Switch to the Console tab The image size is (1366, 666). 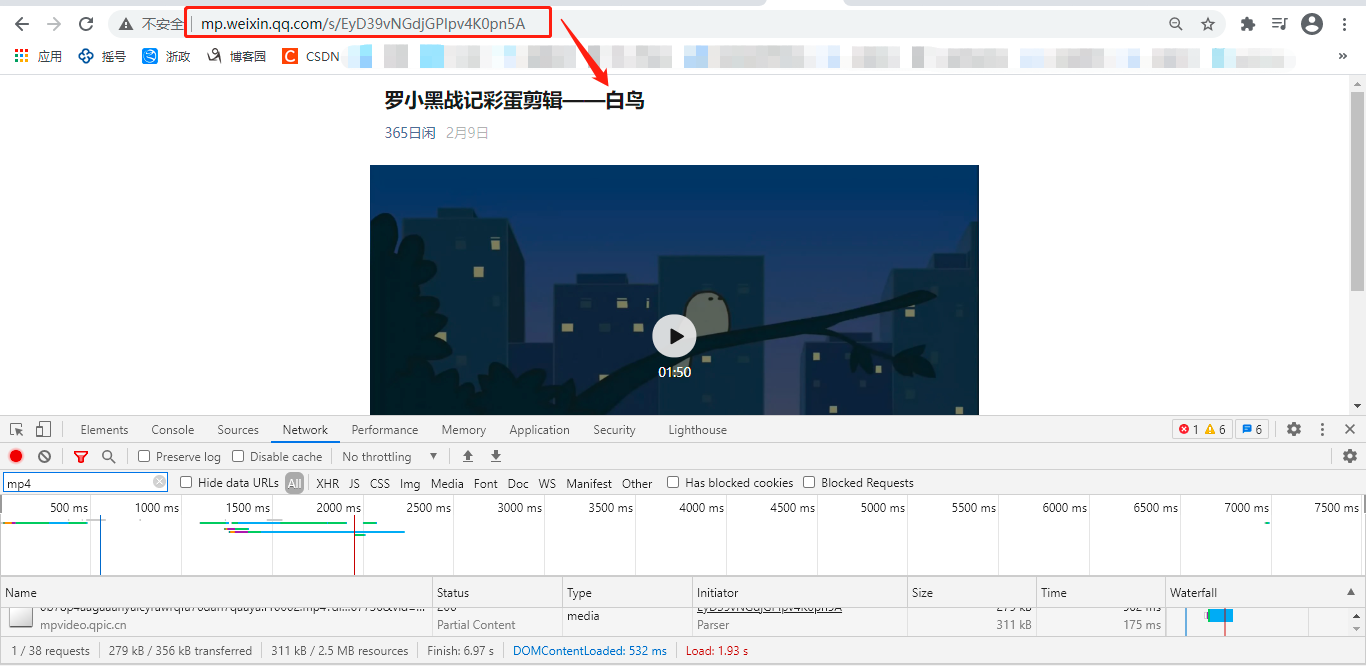click(x=173, y=430)
